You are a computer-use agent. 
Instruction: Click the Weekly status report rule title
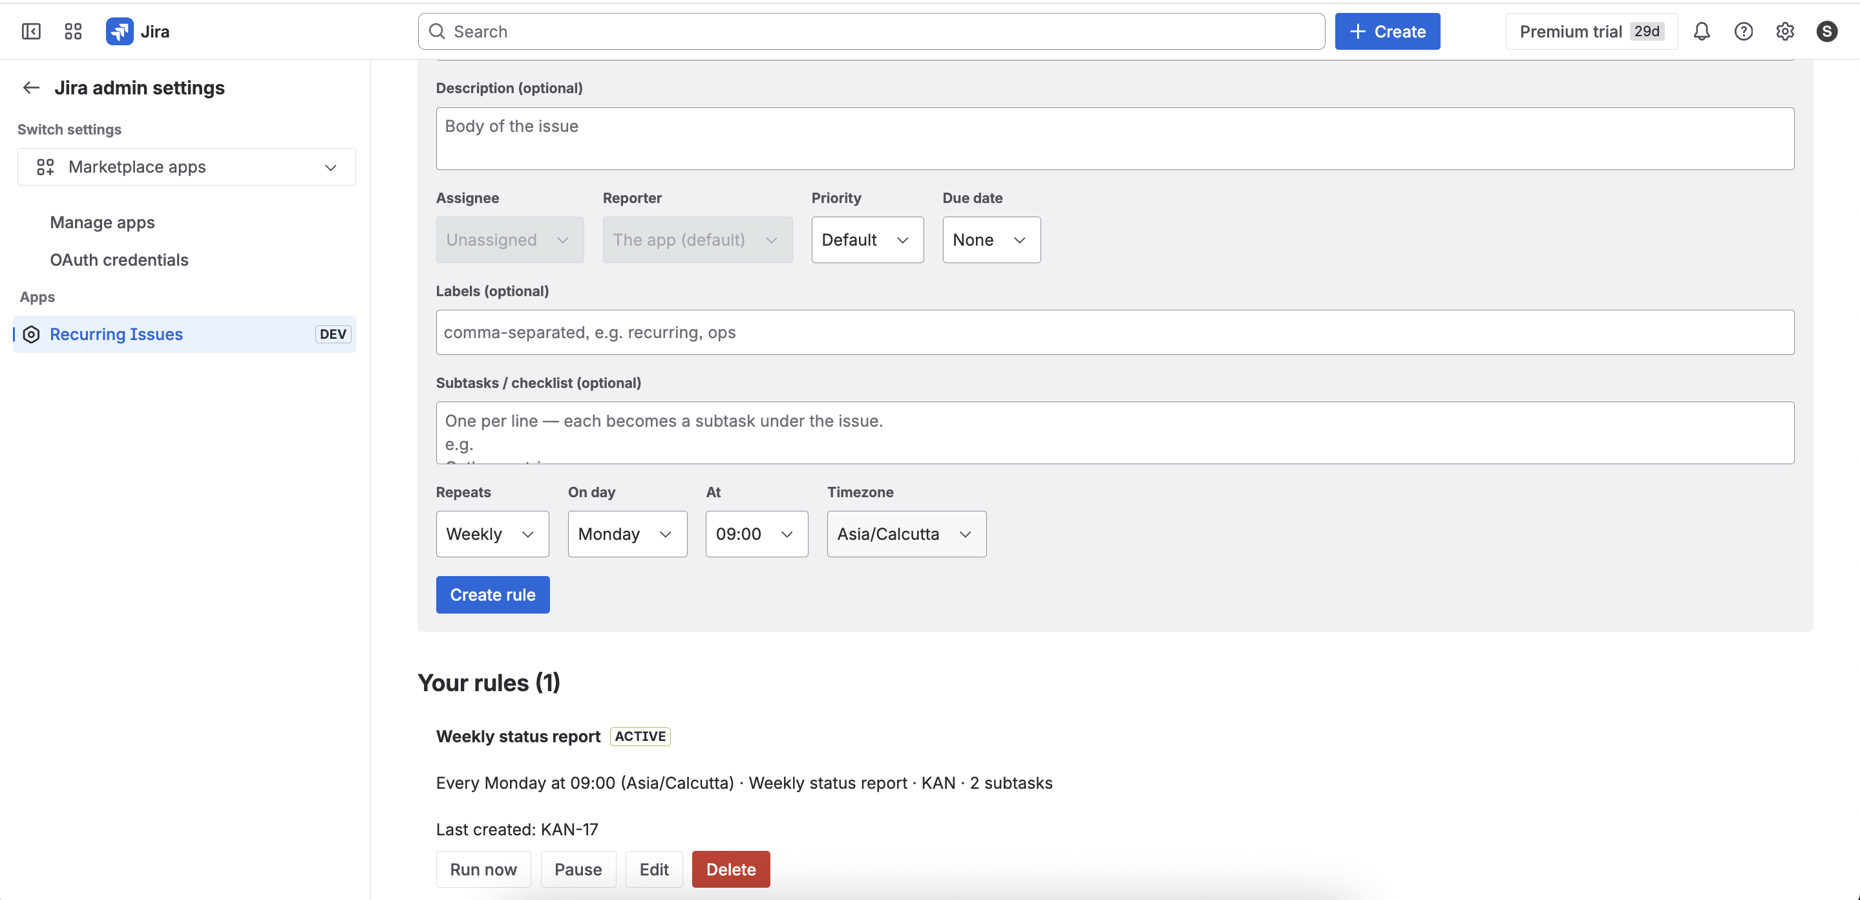pos(518,736)
